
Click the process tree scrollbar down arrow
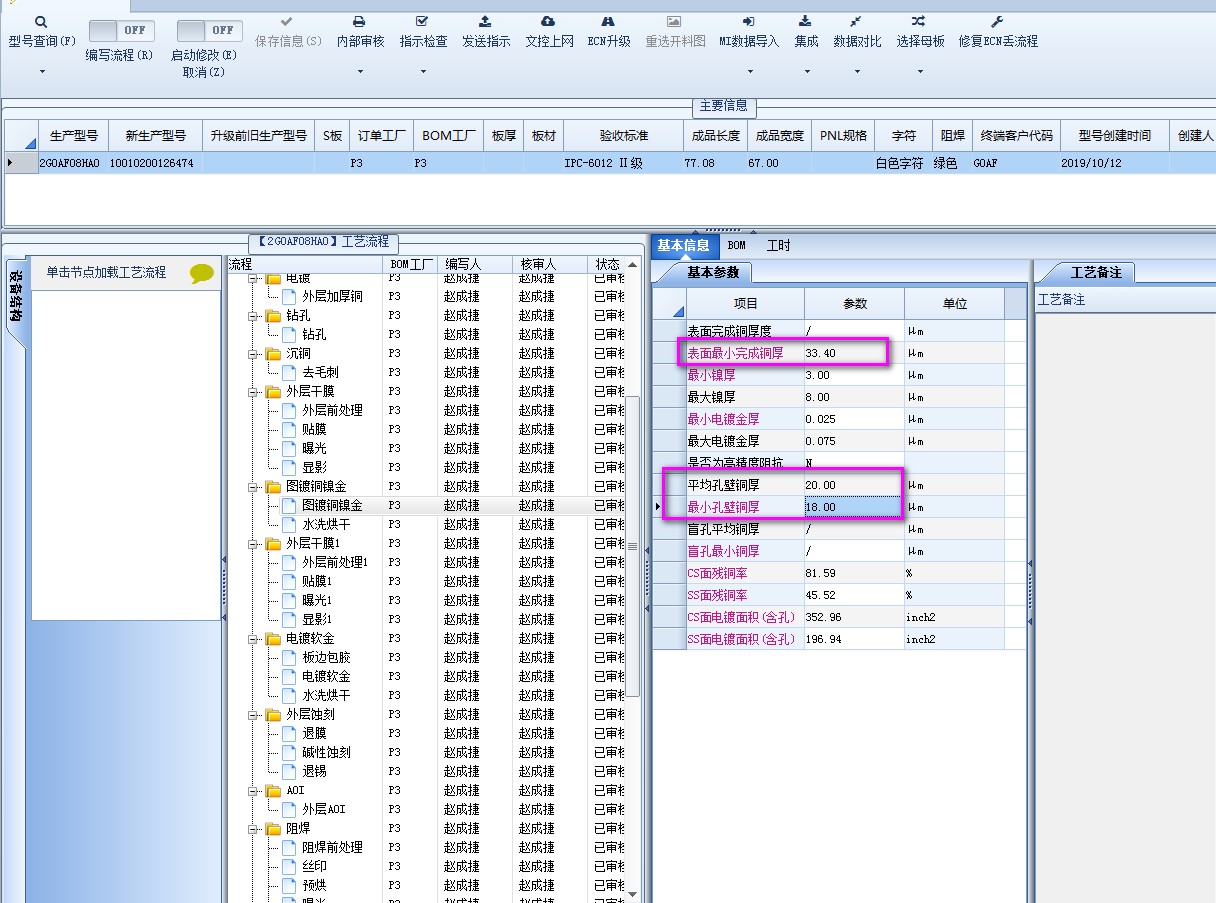[x=632, y=893]
